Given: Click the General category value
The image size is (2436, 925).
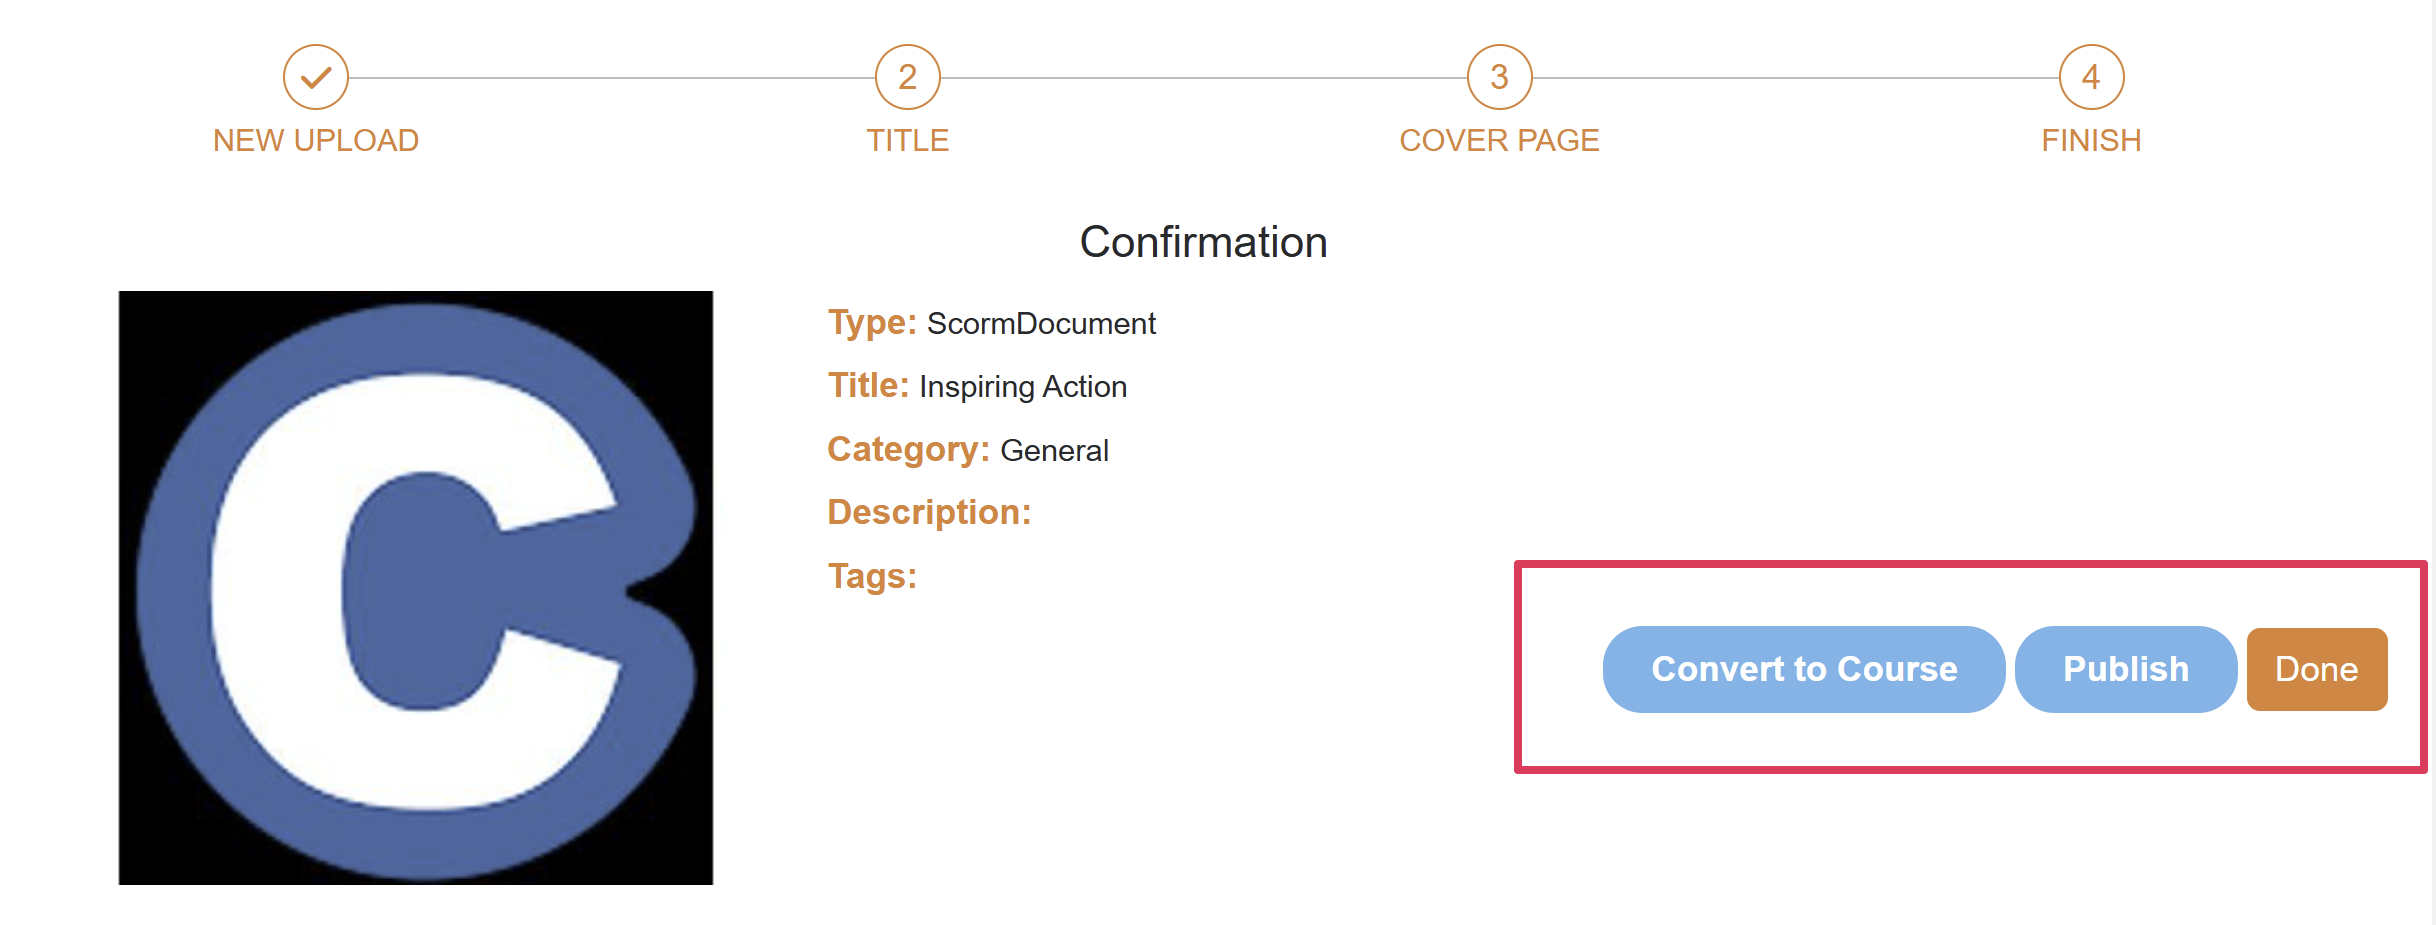Looking at the screenshot, I should tap(1054, 451).
